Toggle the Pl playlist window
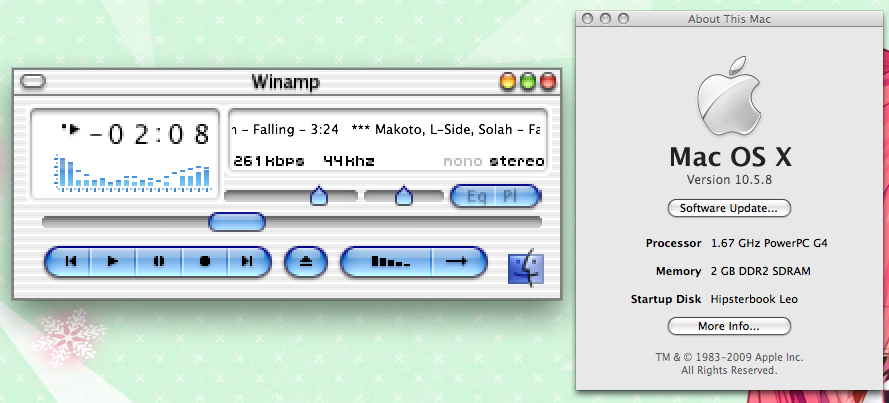Screen dimensions: 889x403 [x=517, y=197]
